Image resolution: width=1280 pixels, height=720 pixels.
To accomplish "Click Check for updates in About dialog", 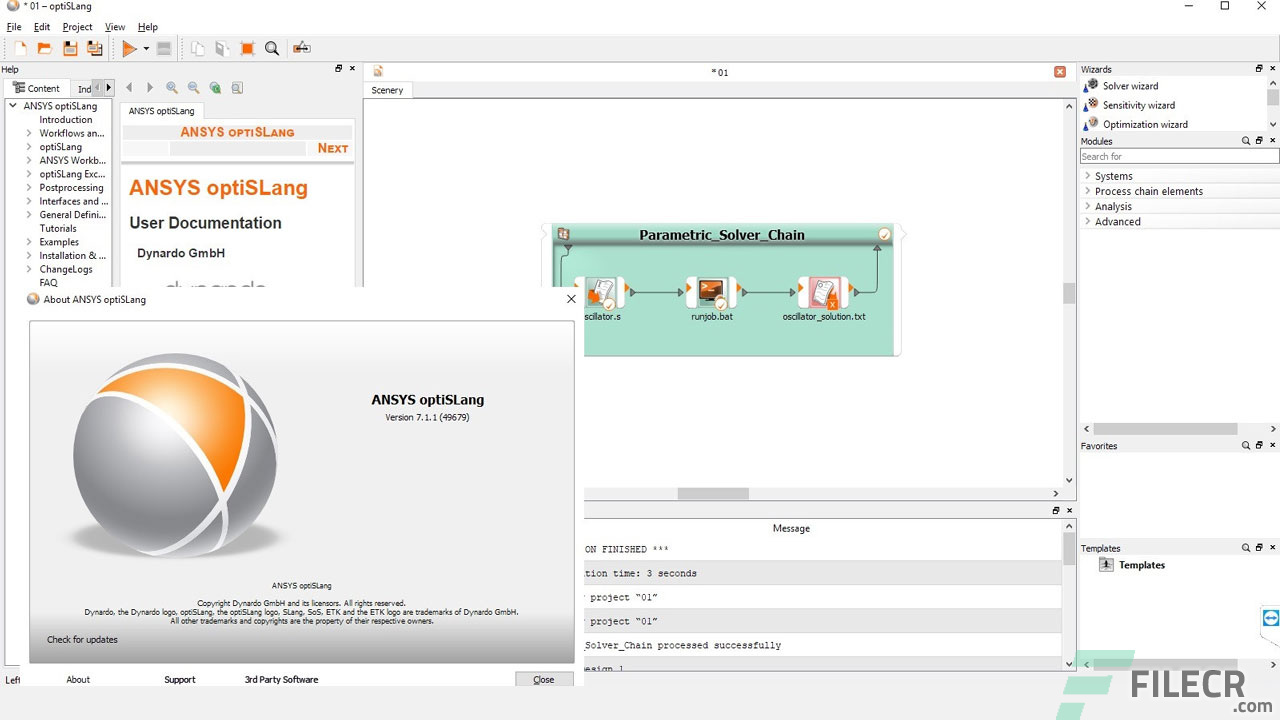I will (x=82, y=640).
